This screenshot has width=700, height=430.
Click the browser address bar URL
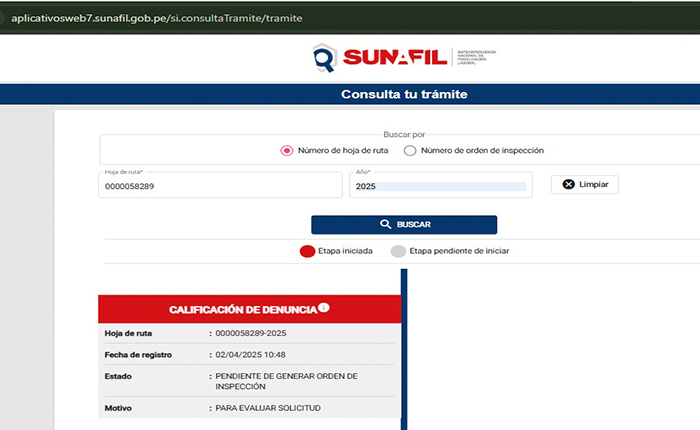click(x=157, y=18)
